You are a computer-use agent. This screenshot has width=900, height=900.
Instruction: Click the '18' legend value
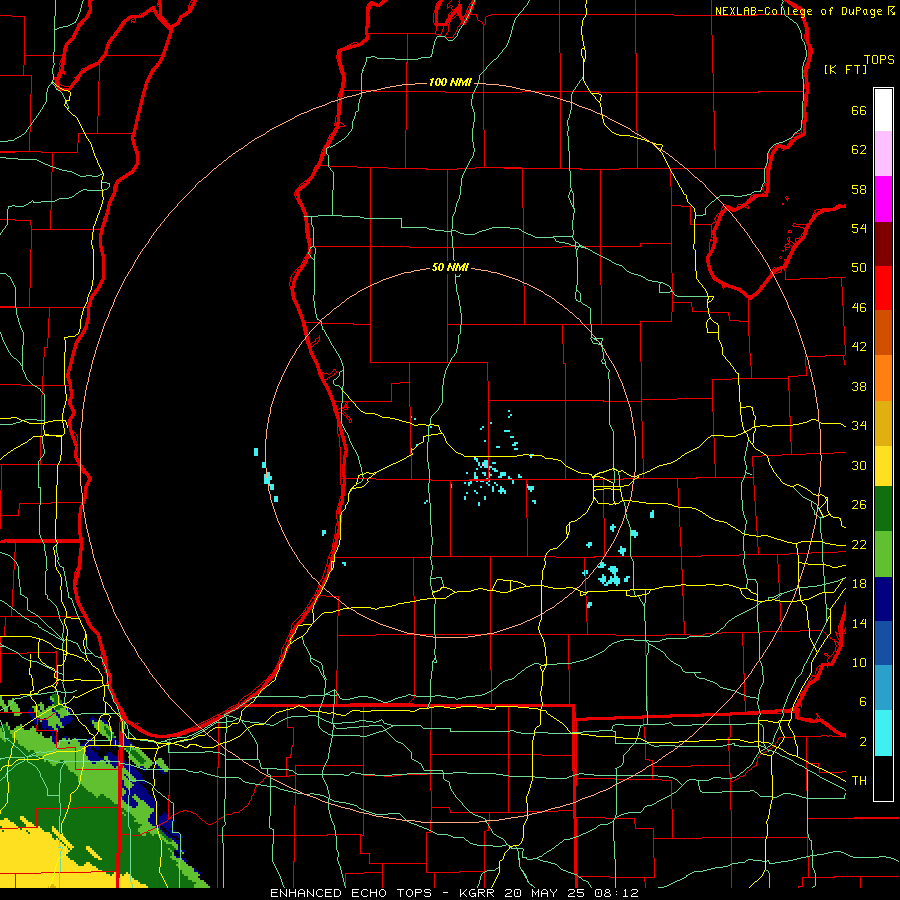859,584
